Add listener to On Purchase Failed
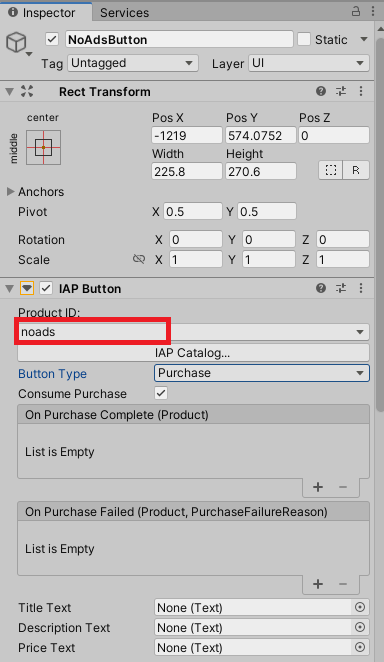The width and height of the screenshot is (384, 662). point(318,584)
